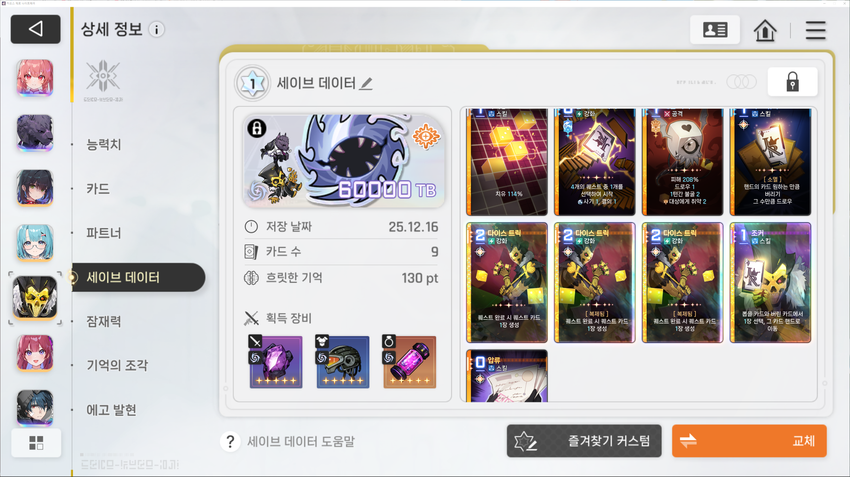
Task: Click the orange 교체 button
Action: (749, 441)
